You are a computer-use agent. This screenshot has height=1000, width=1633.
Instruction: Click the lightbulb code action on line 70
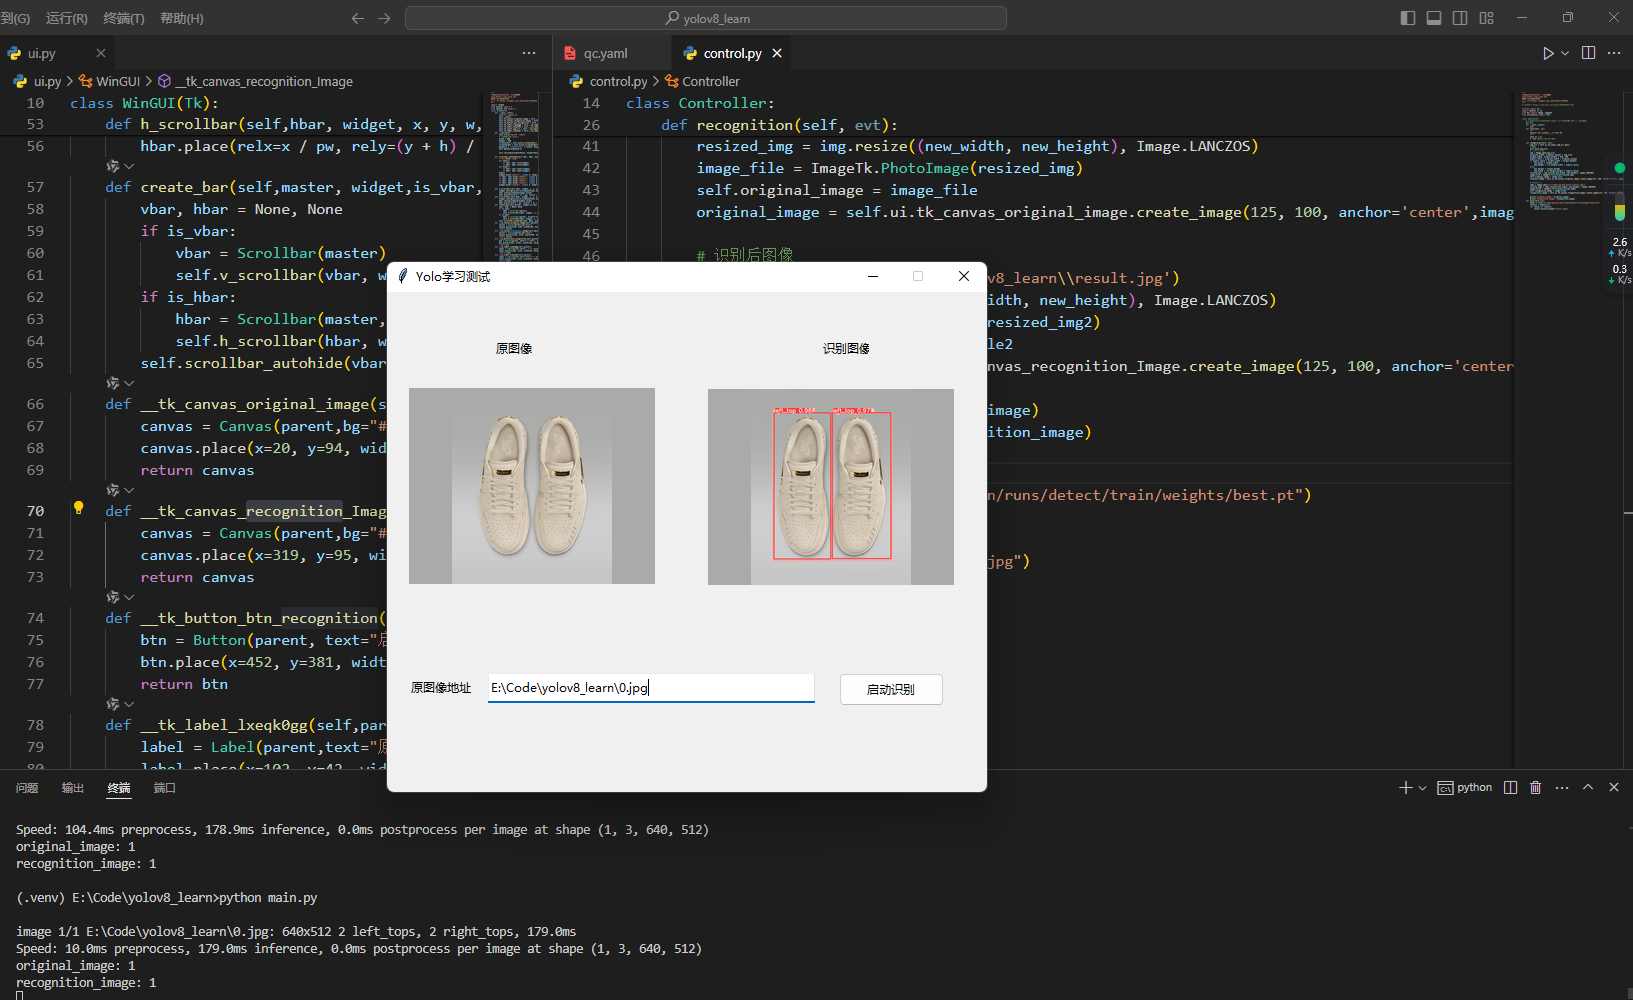79,508
